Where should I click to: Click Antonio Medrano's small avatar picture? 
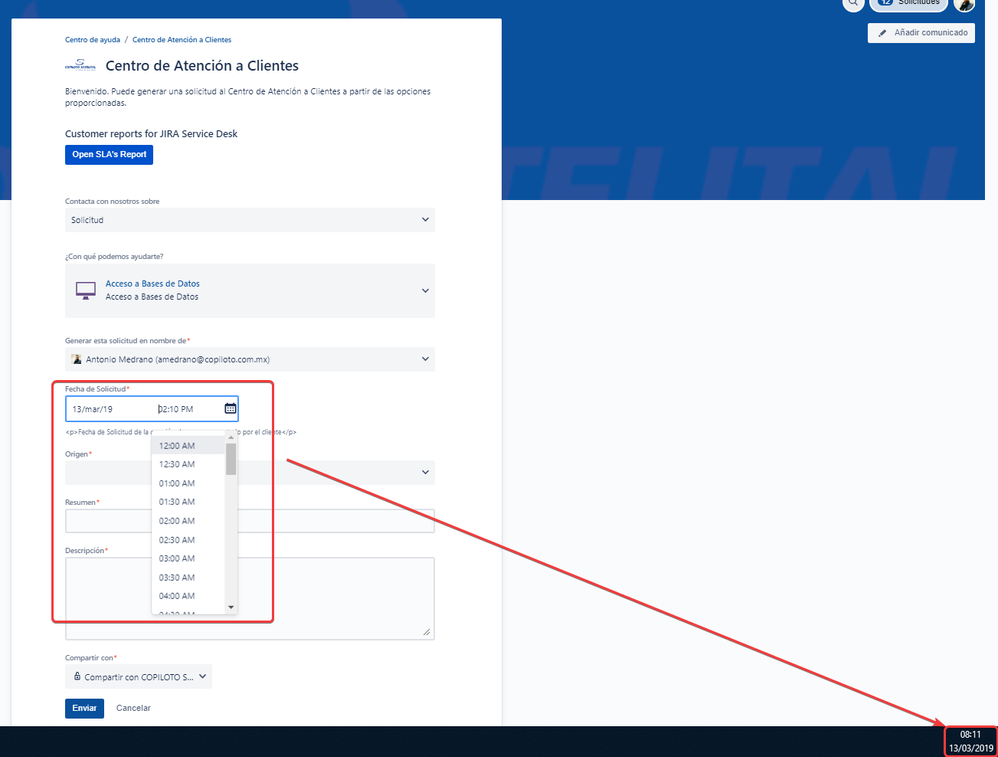[x=76, y=359]
